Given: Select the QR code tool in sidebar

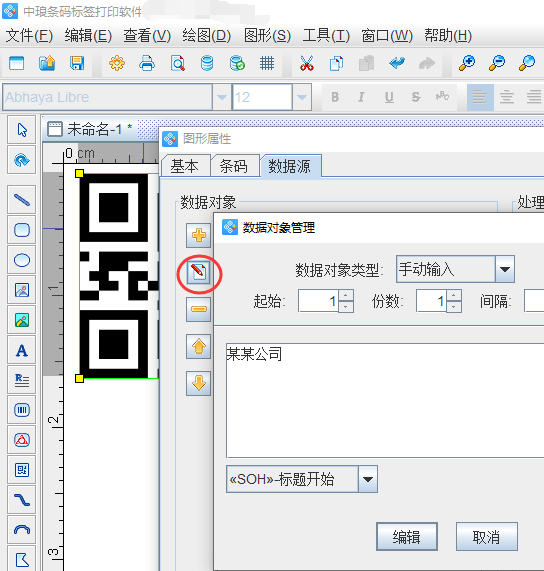Looking at the screenshot, I should pos(22,470).
